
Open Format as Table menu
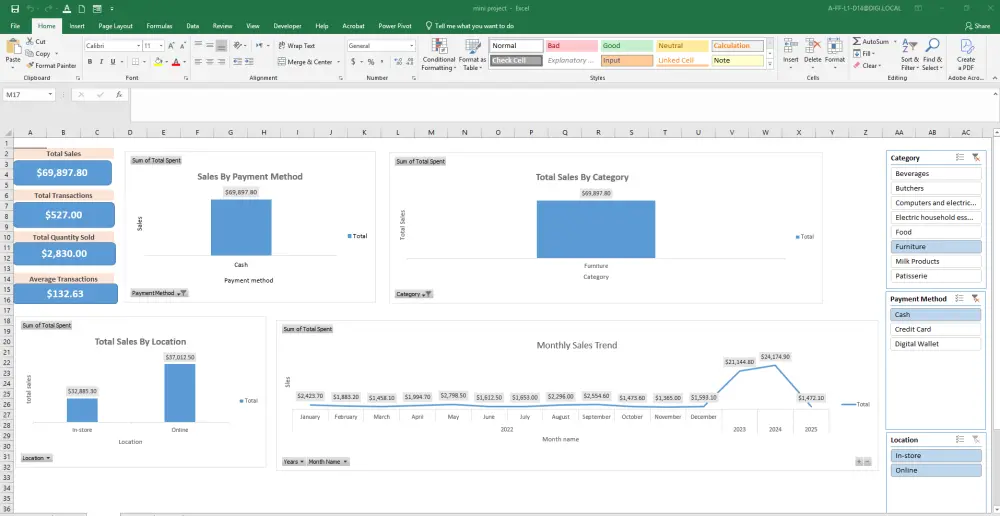pos(473,55)
